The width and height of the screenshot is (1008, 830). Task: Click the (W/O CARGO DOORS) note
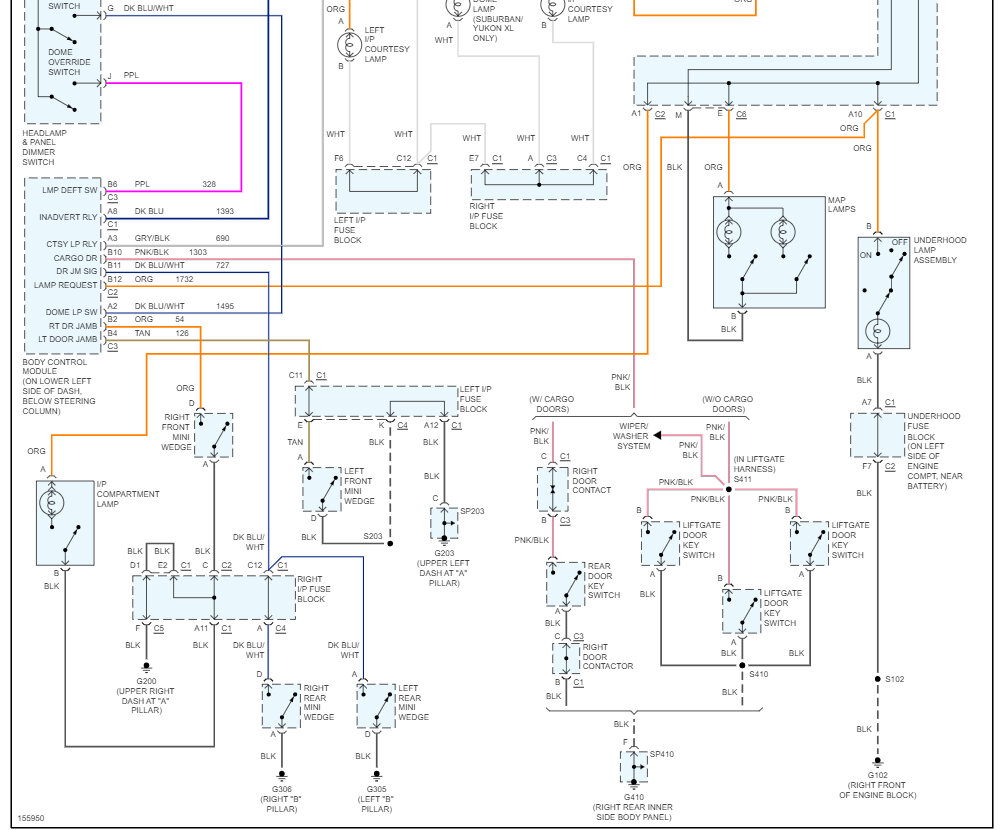coord(728,404)
